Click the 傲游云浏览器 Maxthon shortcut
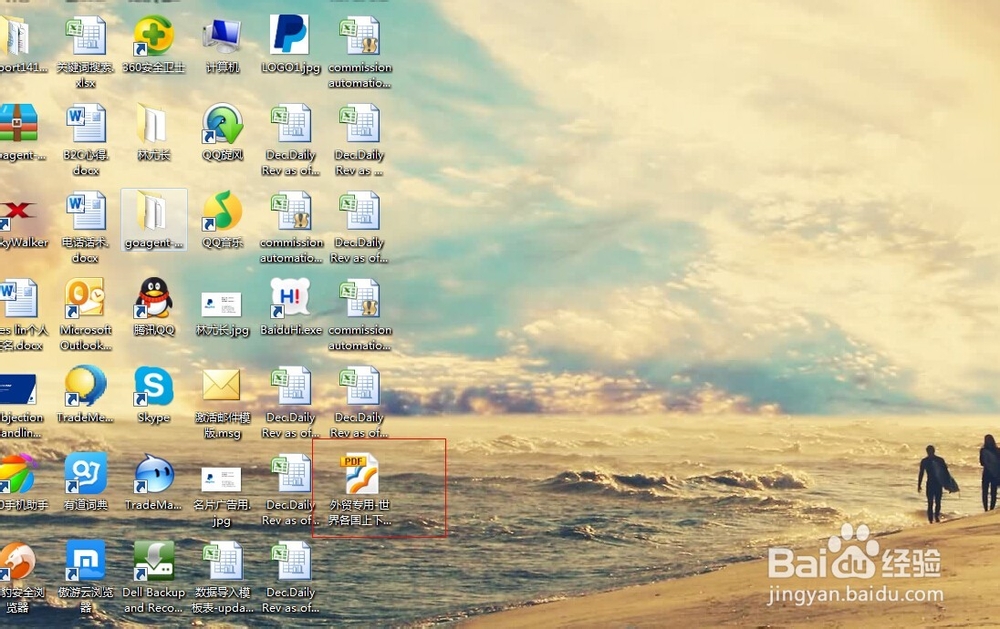This screenshot has width=1000, height=629. [x=85, y=561]
